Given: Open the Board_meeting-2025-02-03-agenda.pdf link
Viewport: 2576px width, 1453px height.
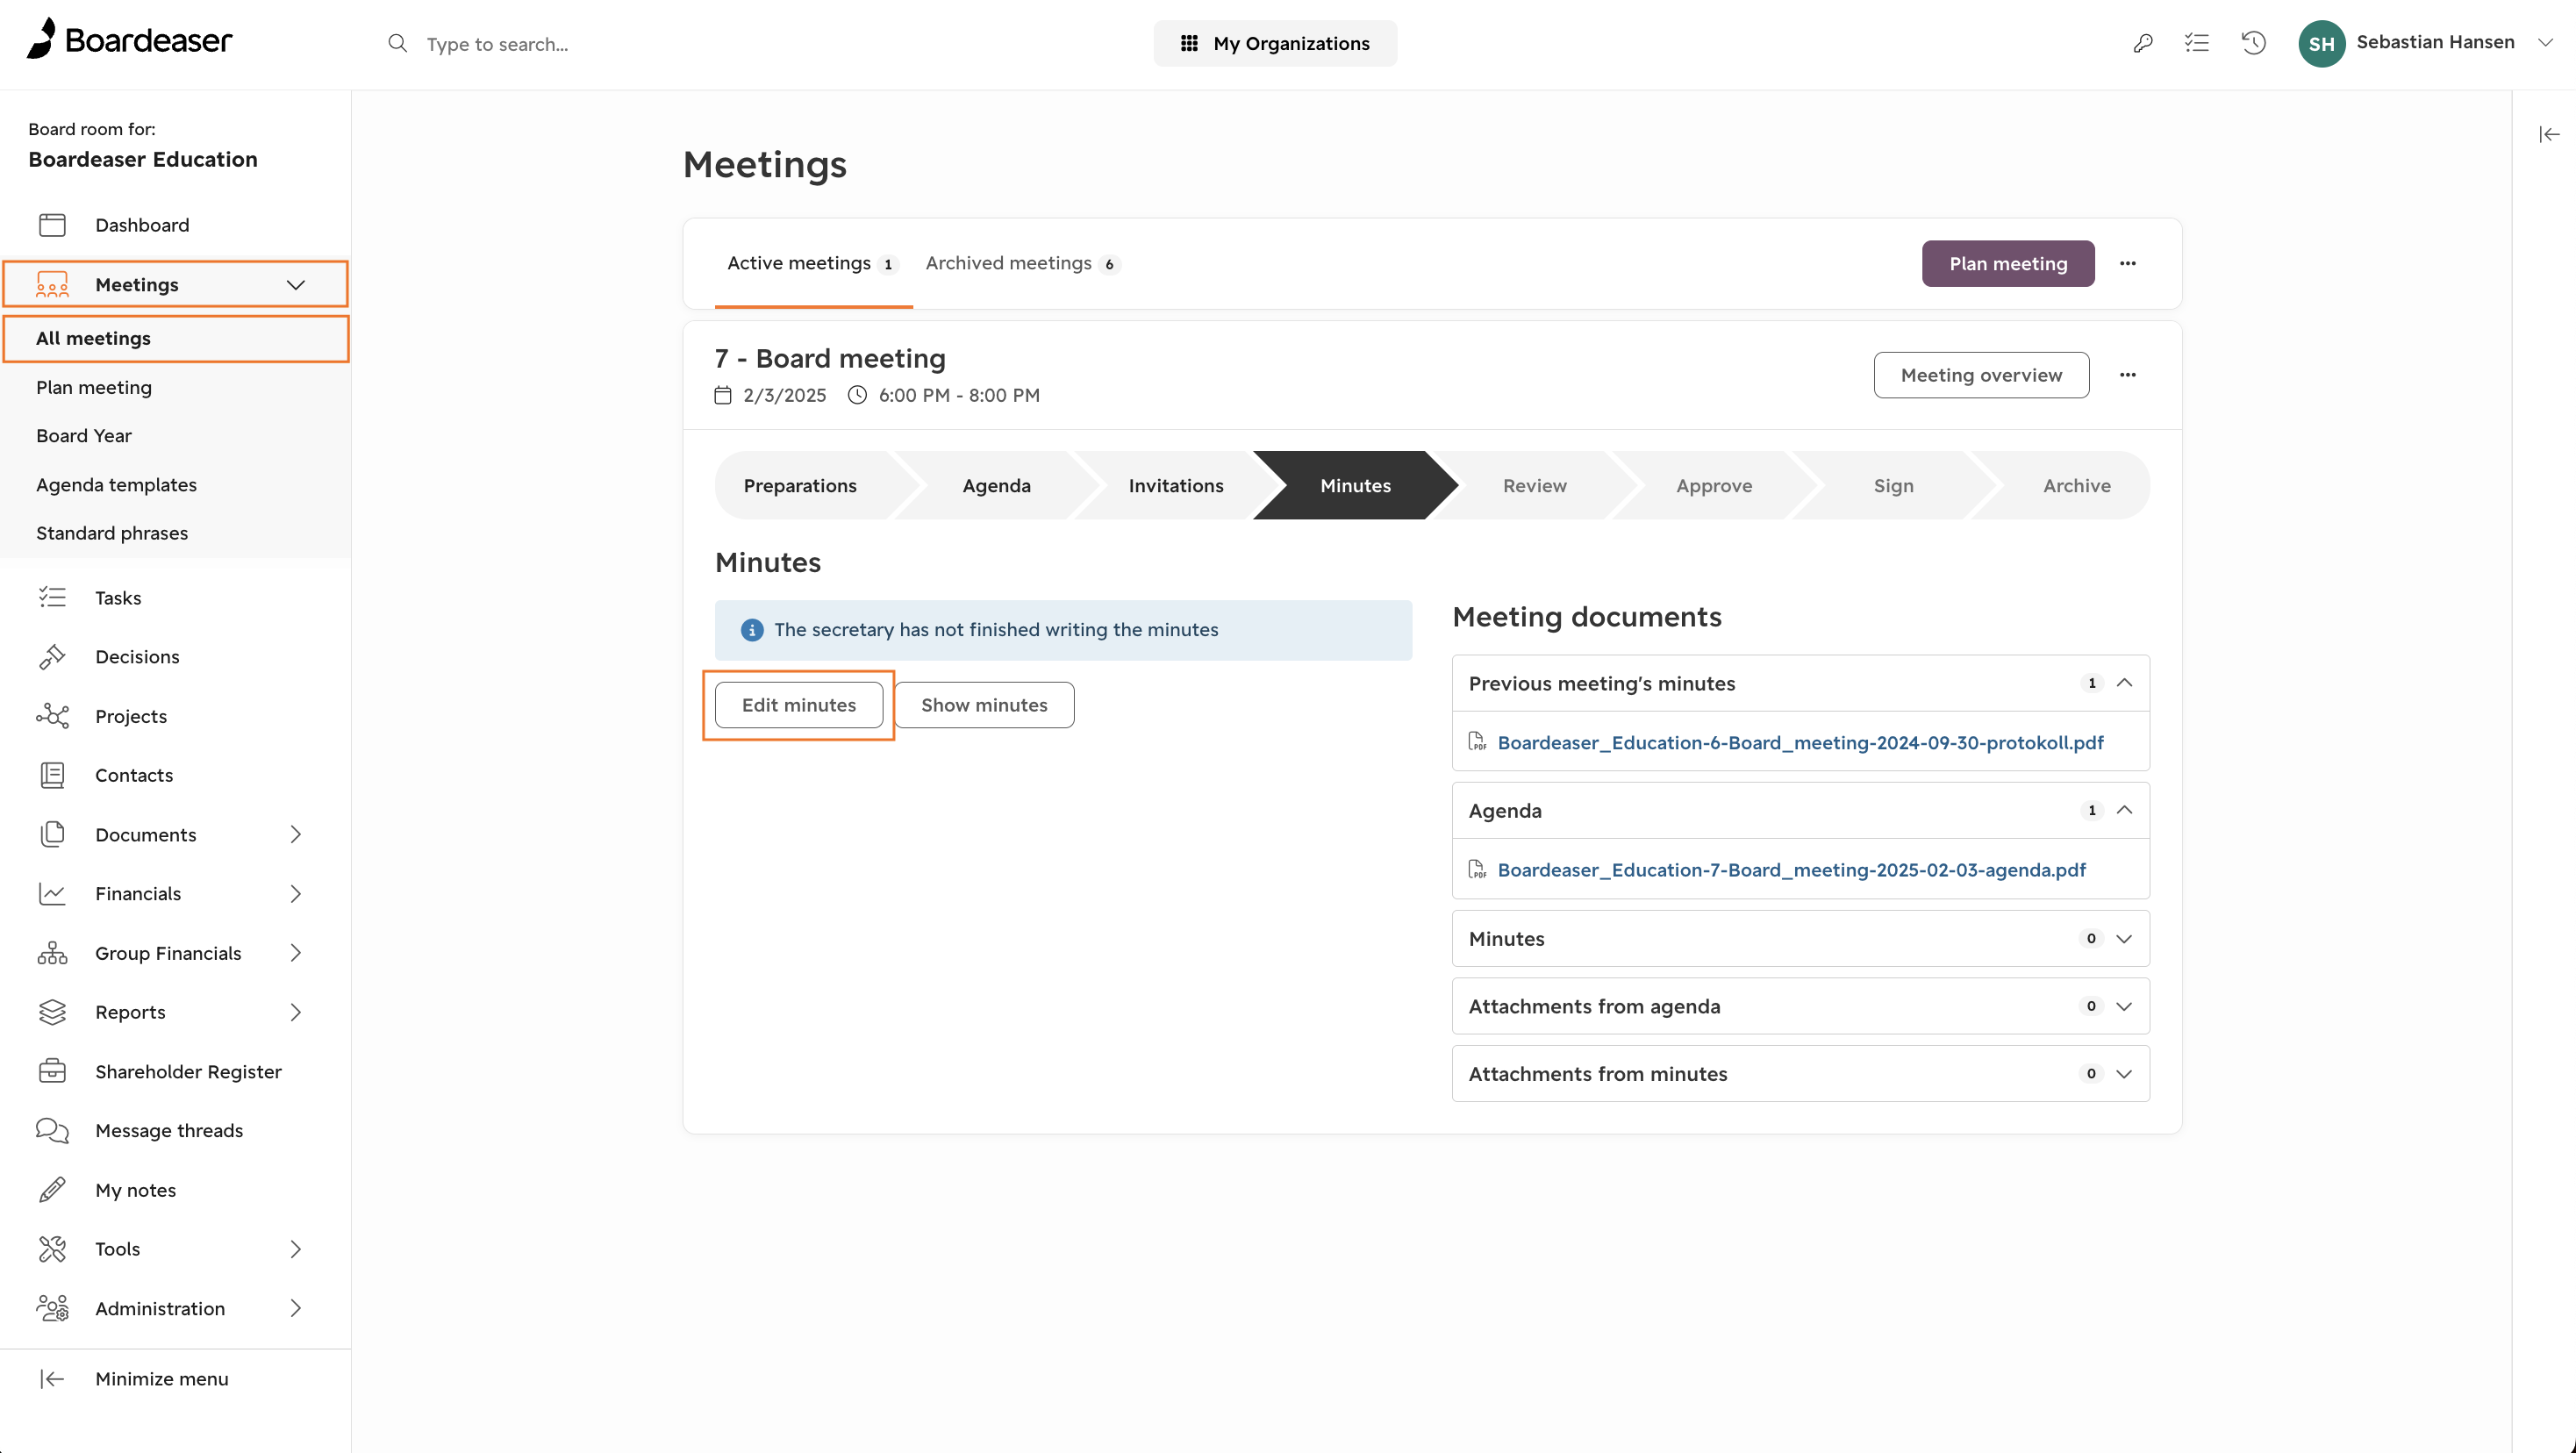Looking at the screenshot, I should click(x=1791, y=869).
